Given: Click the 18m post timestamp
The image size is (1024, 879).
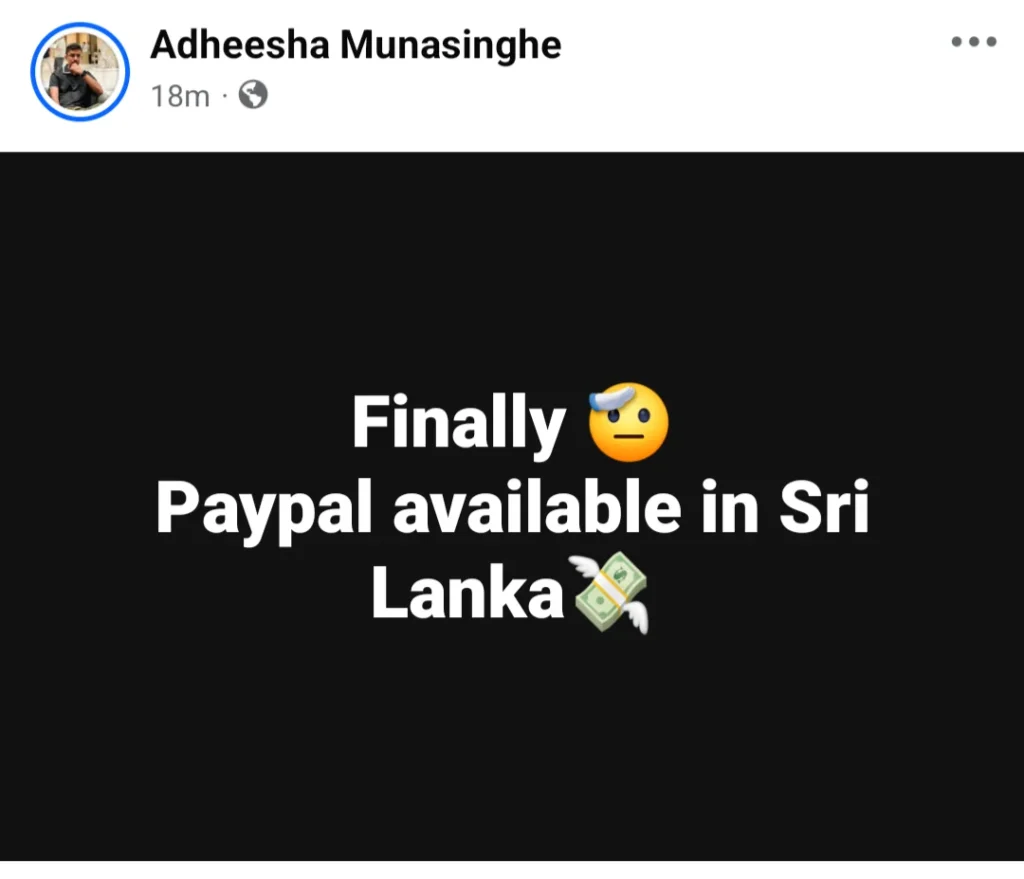Looking at the screenshot, I should pos(180,96).
